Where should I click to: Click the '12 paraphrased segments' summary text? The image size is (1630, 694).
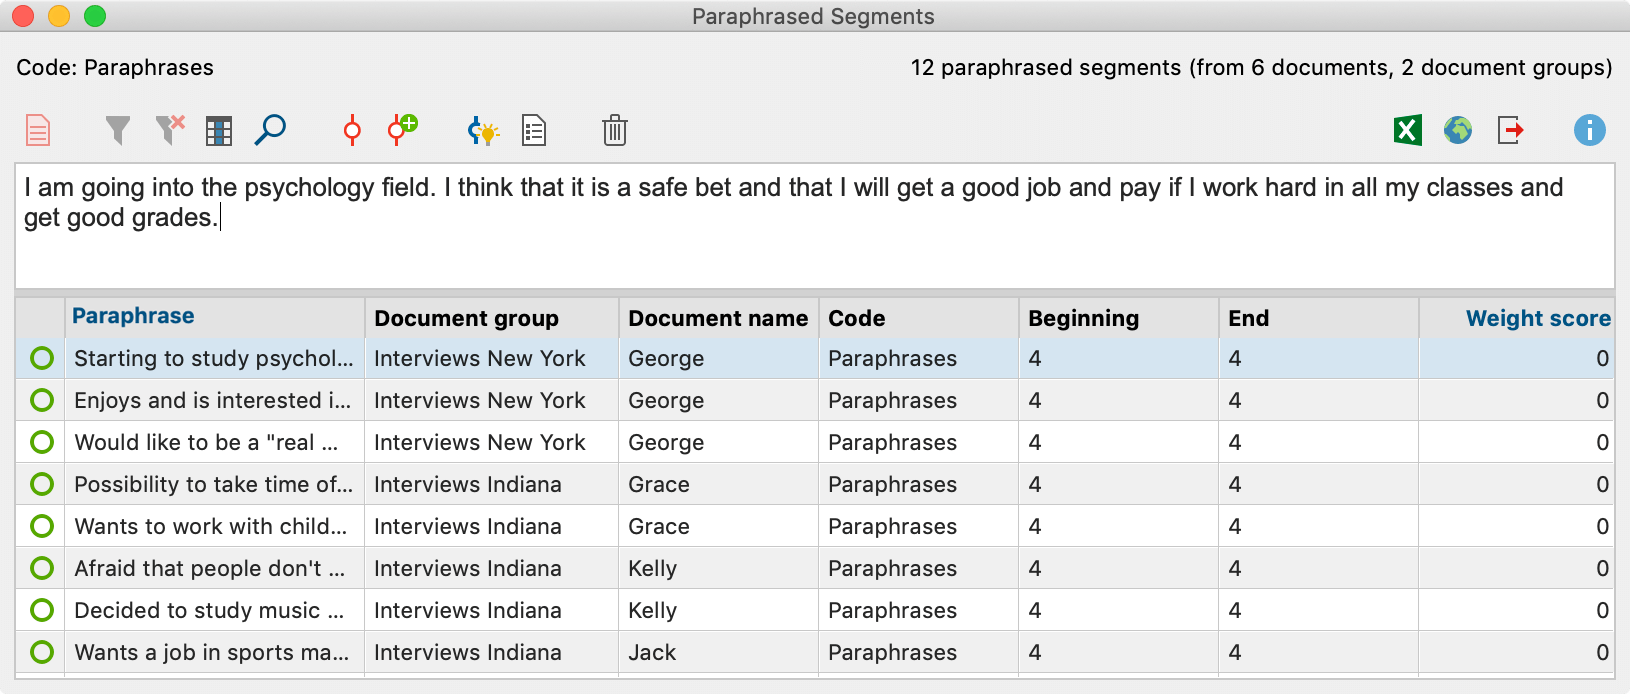[1261, 67]
